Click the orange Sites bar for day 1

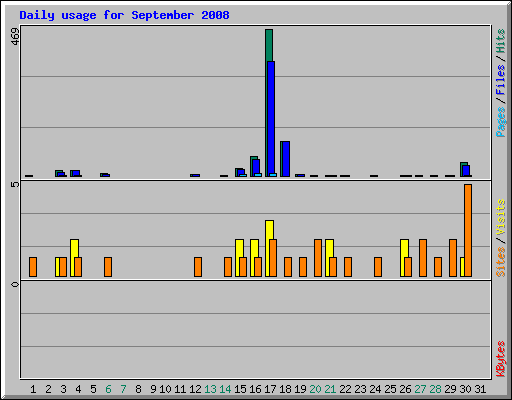(33, 267)
